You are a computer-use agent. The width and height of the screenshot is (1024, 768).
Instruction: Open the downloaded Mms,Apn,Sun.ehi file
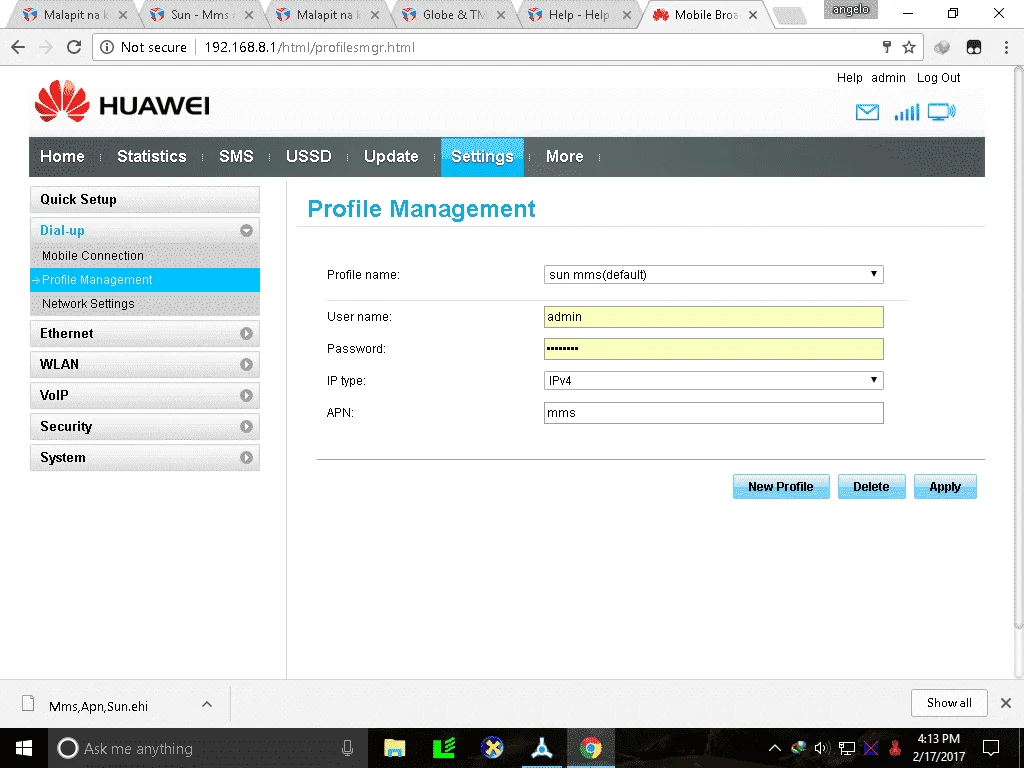click(98, 706)
